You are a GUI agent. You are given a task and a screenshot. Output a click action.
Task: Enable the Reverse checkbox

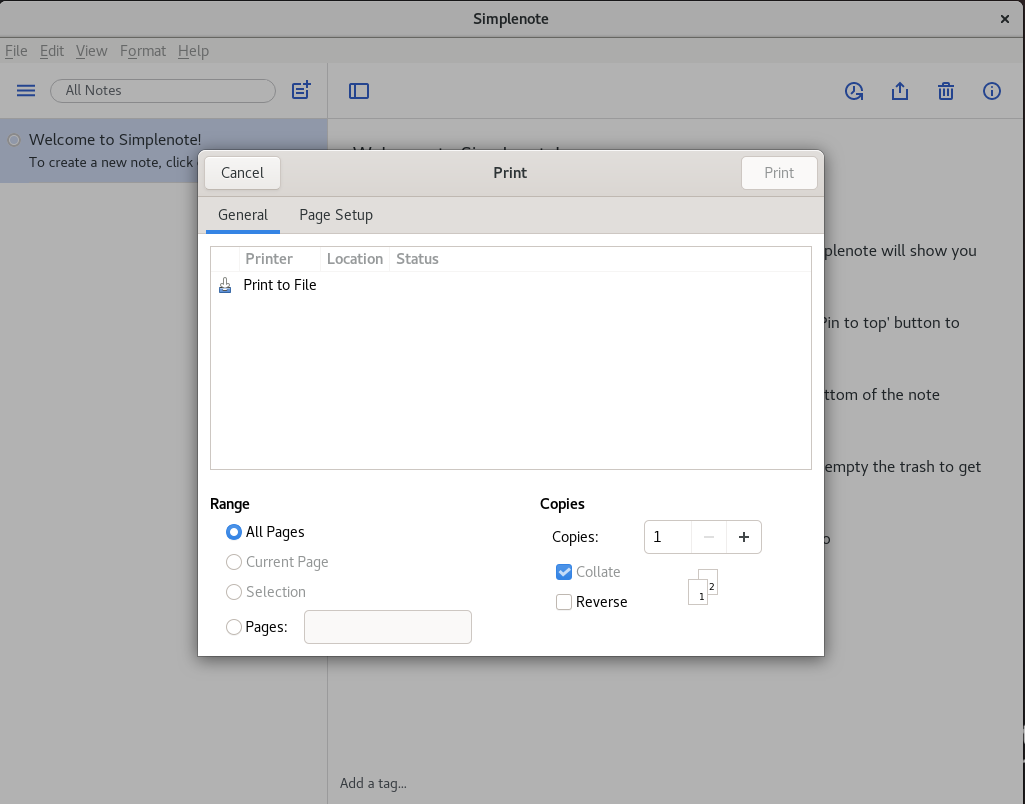pyautogui.click(x=564, y=602)
